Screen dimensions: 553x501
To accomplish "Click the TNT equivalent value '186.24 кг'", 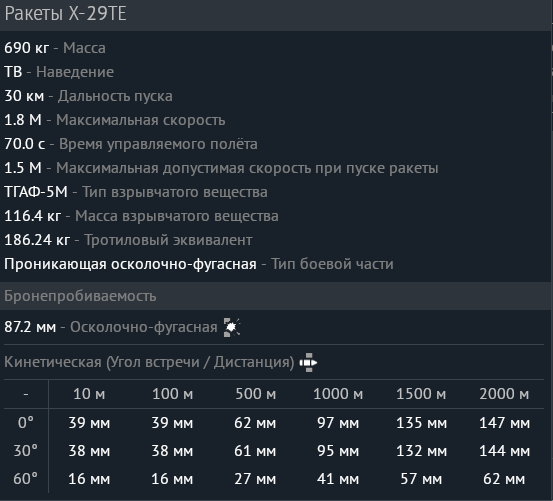I will 37,240.
